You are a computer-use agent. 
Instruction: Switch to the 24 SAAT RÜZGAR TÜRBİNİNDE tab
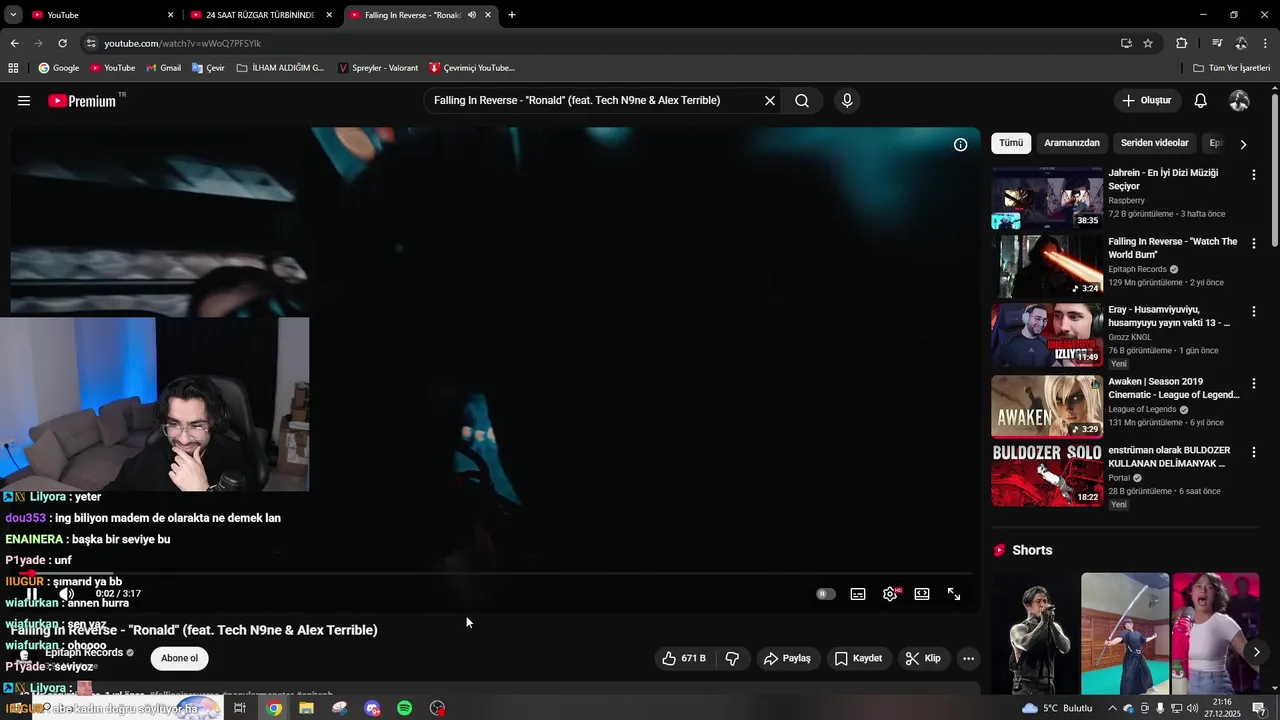point(260,15)
